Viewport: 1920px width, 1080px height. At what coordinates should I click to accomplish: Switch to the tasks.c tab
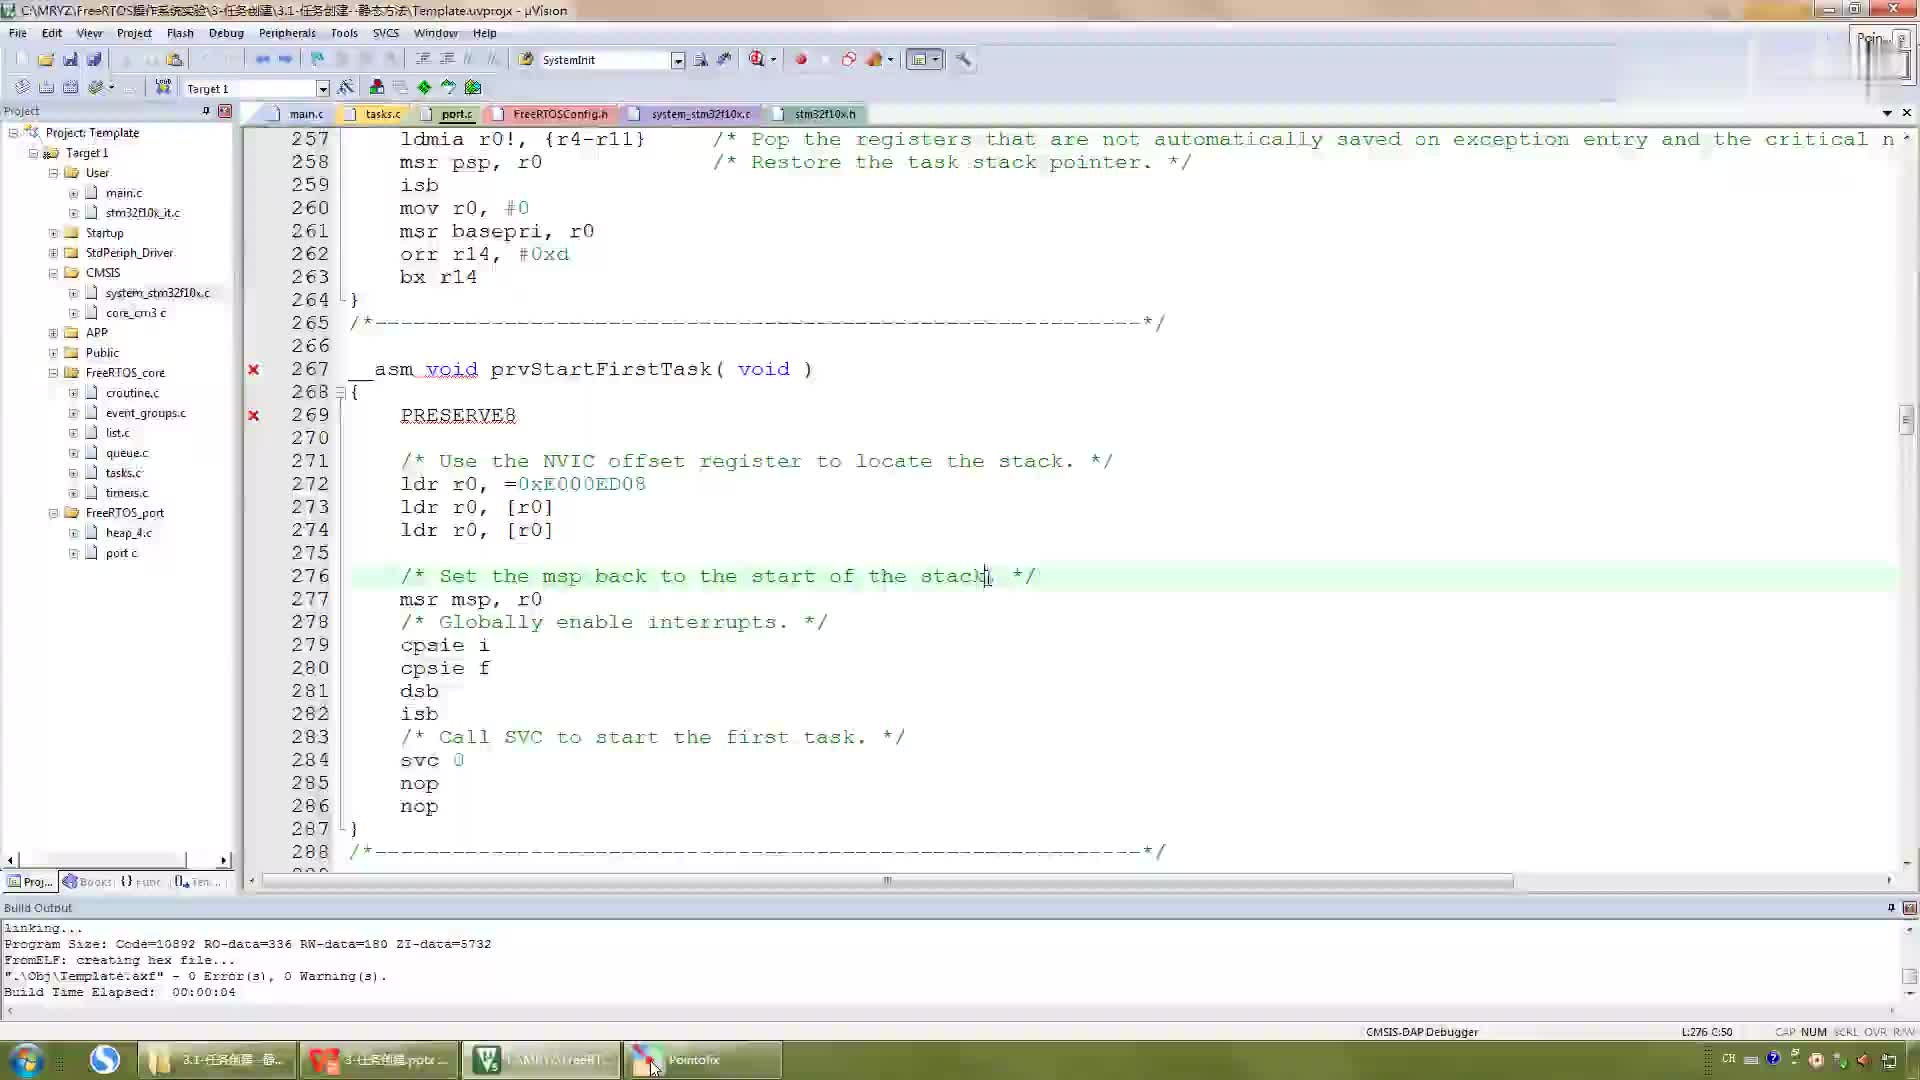click(376, 114)
